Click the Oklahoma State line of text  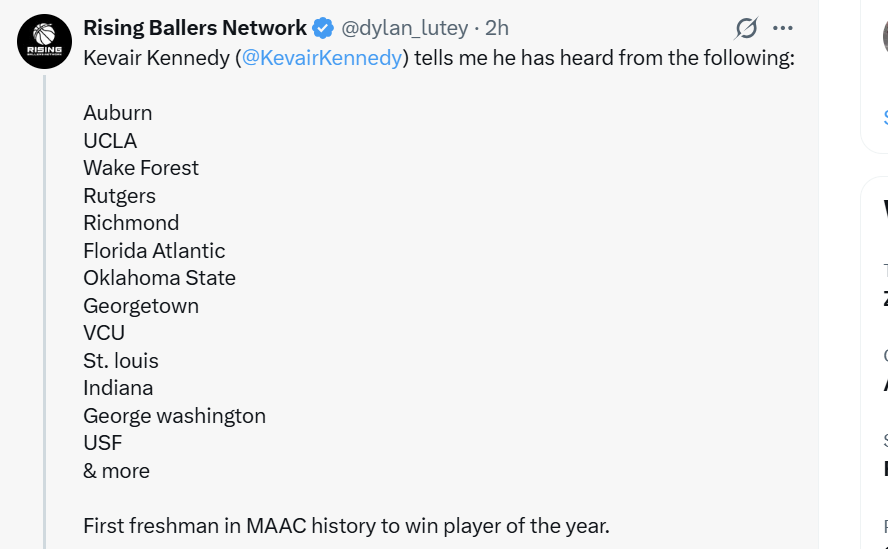tap(159, 278)
